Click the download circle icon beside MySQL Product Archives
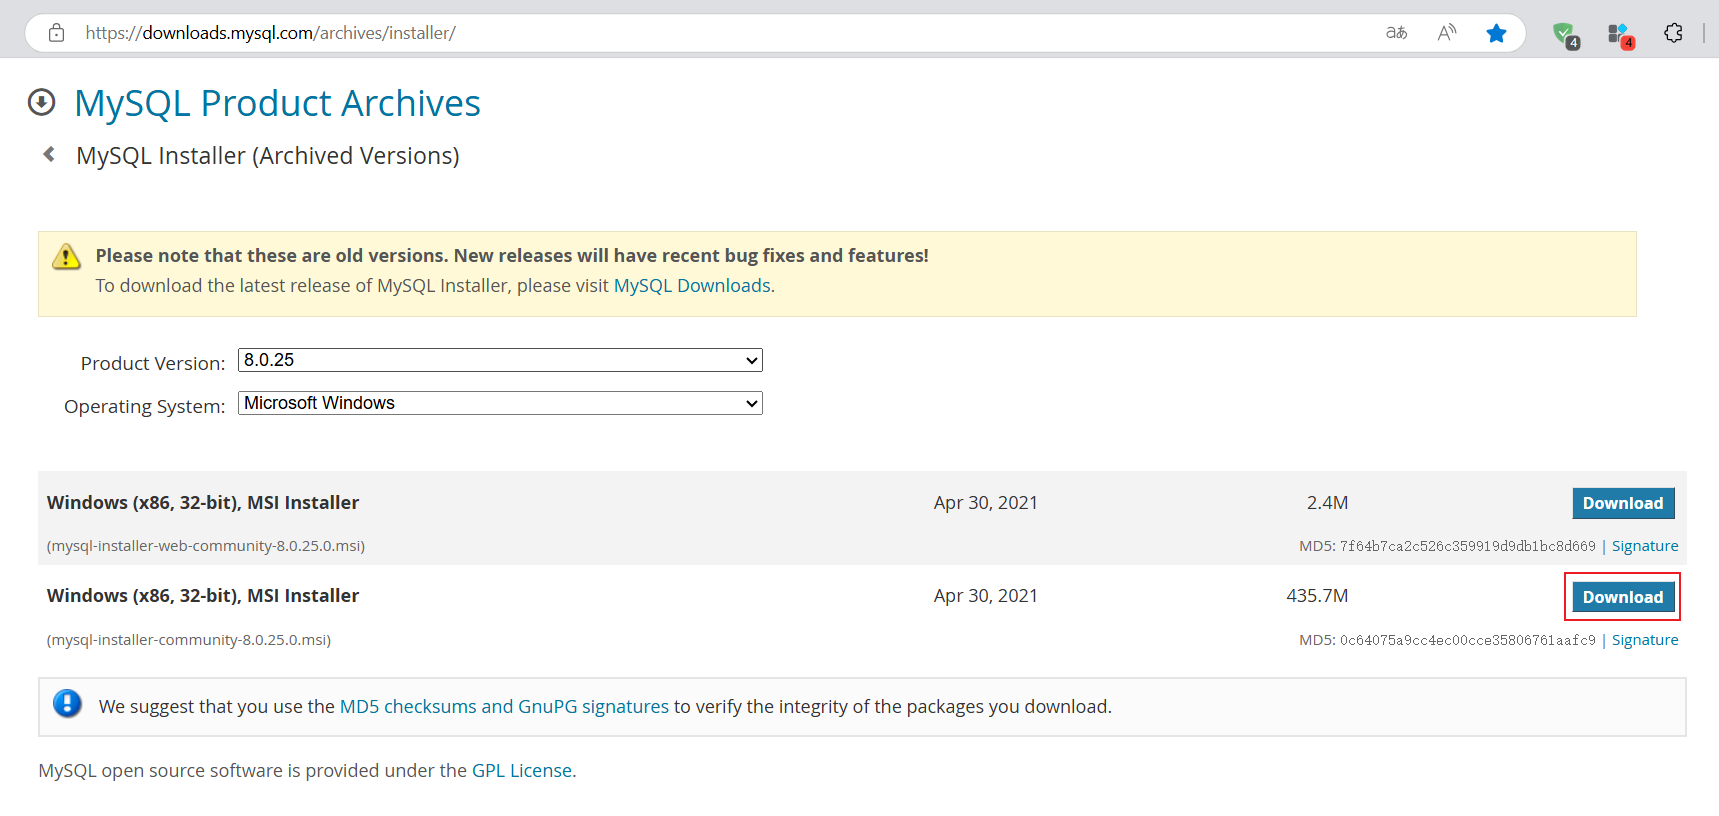This screenshot has width=1719, height=816. coord(42,102)
